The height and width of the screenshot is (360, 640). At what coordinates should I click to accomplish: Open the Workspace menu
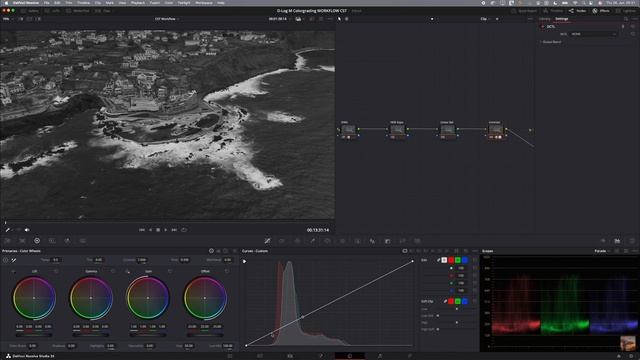204,3
